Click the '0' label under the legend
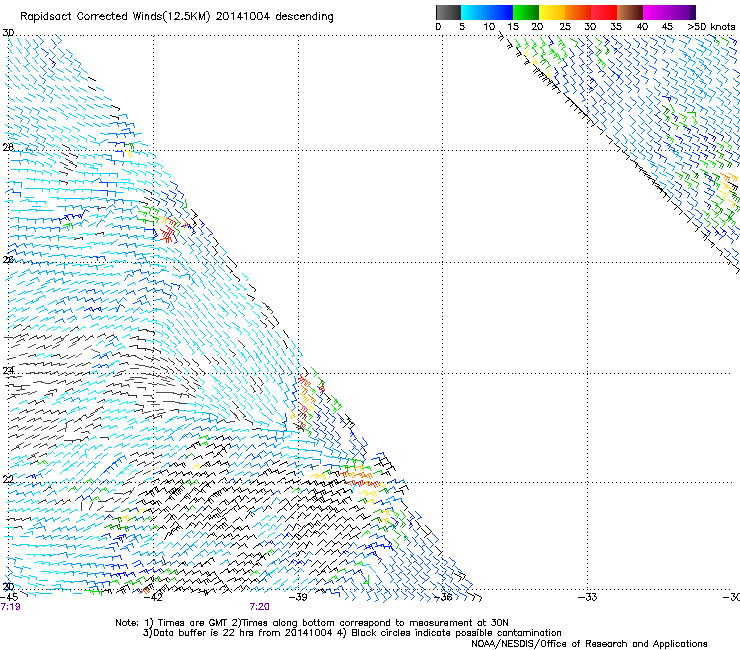740x650 pixels. click(x=438, y=27)
